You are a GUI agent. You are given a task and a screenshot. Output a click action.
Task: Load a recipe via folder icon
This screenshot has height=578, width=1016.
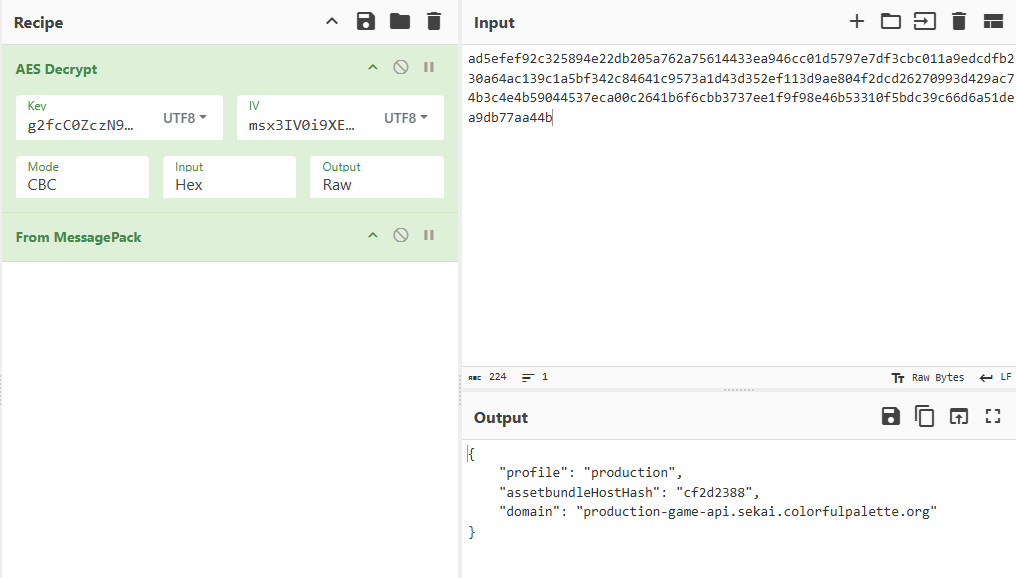click(x=400, y=21)
